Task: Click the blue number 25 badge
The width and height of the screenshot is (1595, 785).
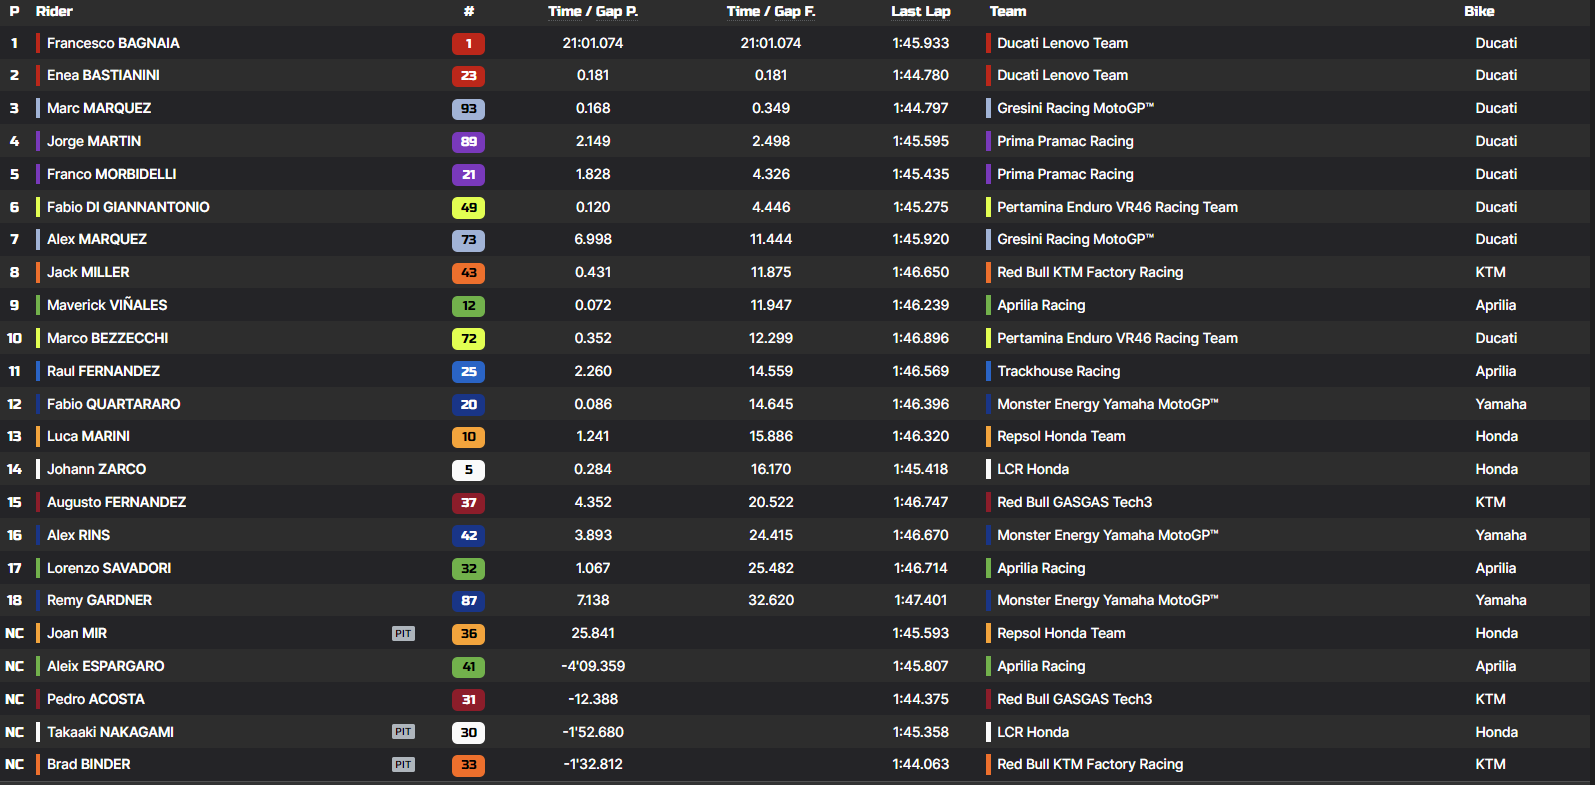Action: click(468, 372)
